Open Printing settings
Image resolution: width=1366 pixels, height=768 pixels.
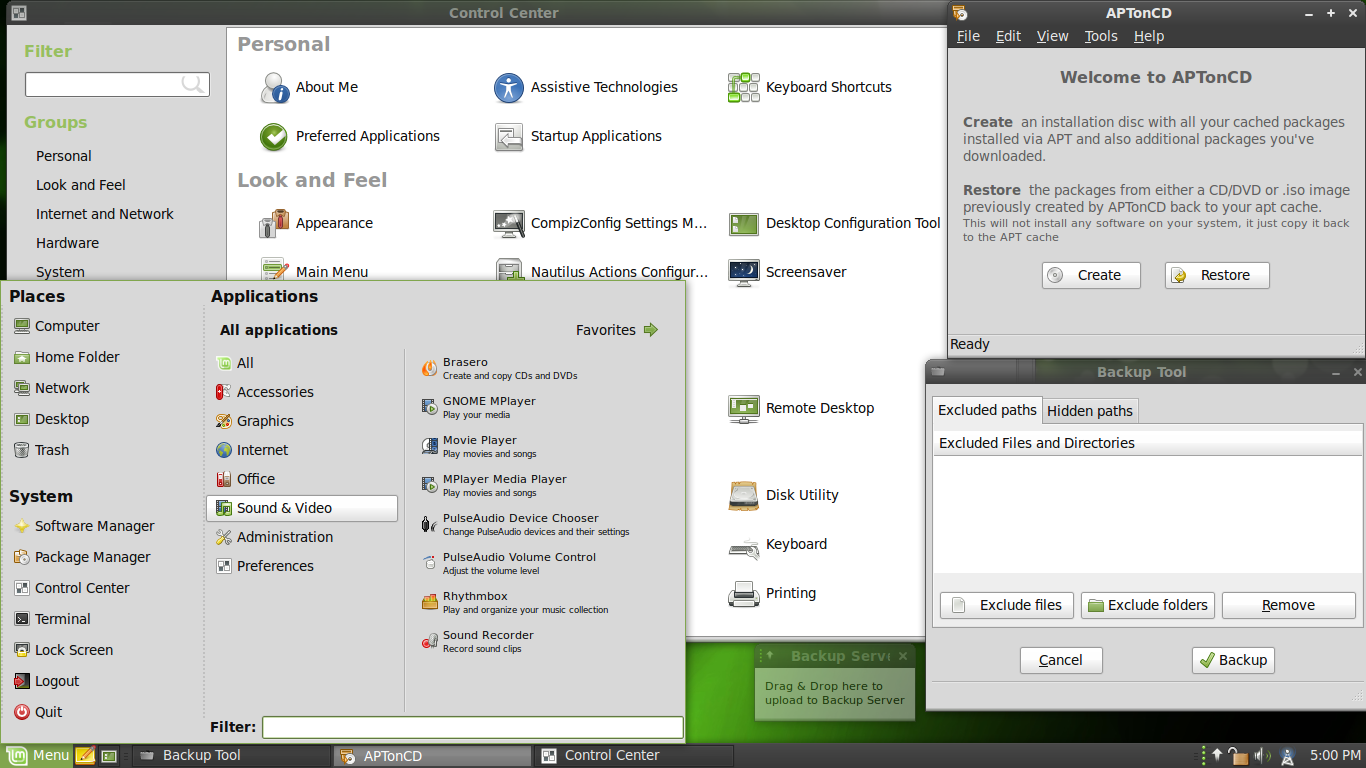point(772,593)
